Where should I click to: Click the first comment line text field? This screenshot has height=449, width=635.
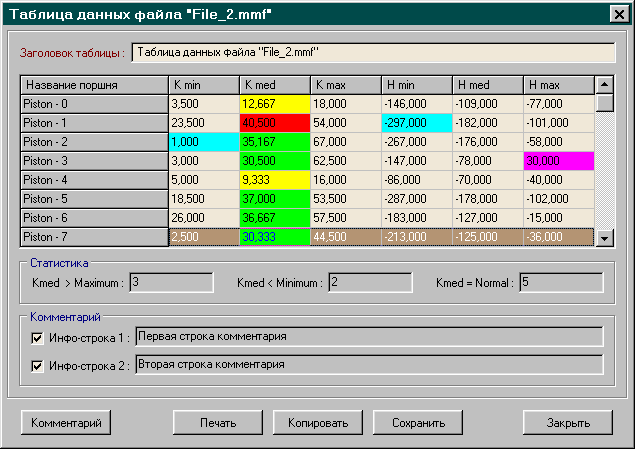click(x=369, y=337)
